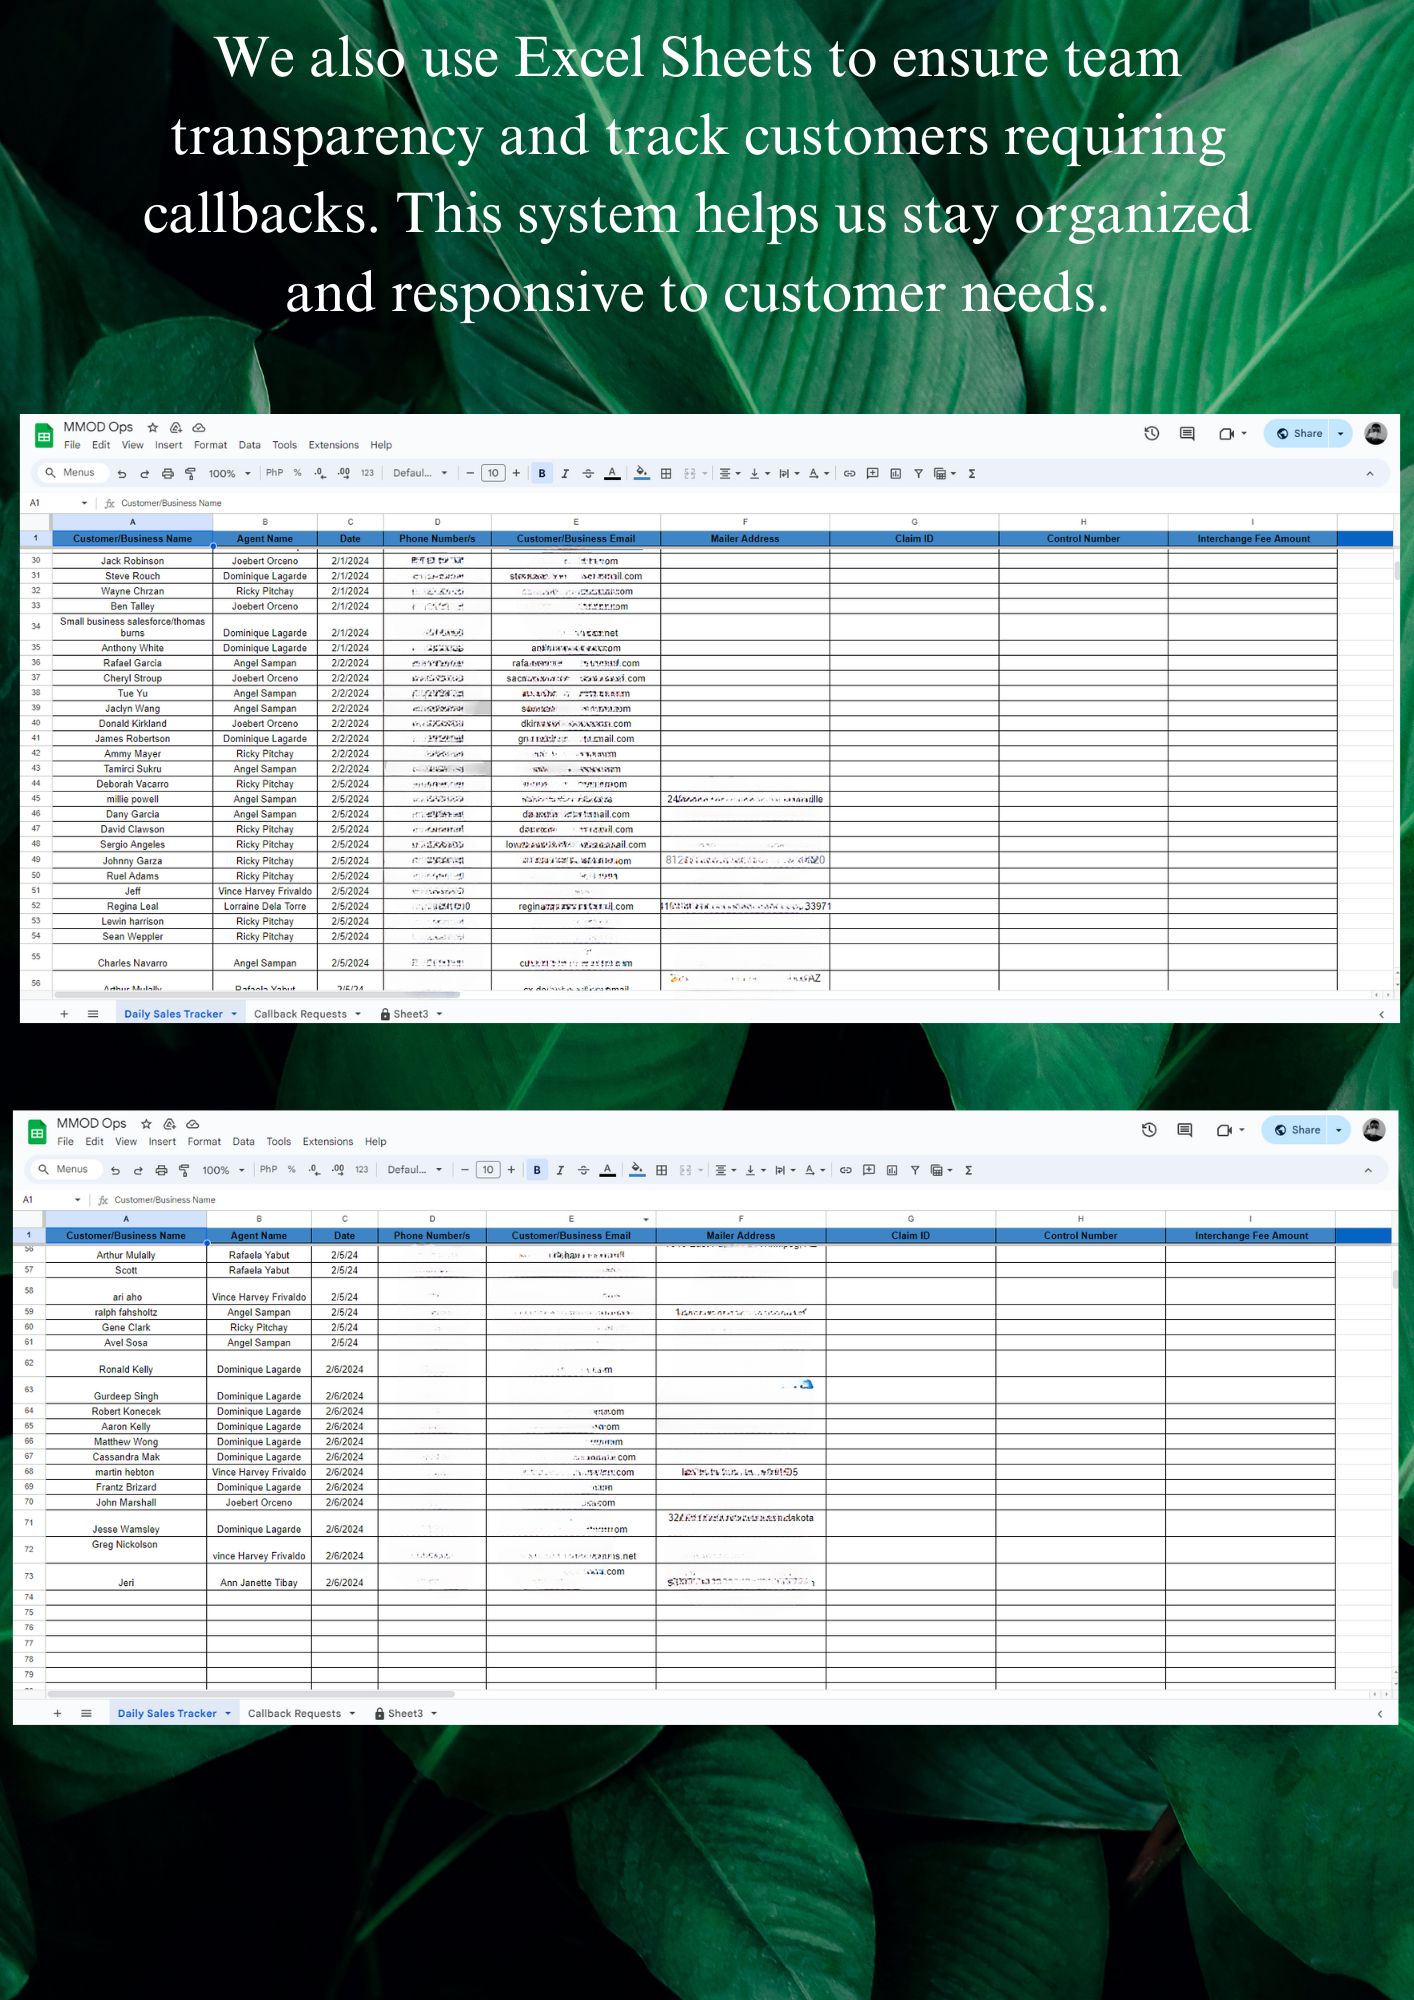Open version history in lower spreadsheet
The width and height of the screenshot is (1414, 2000).
(1149, 1130)
